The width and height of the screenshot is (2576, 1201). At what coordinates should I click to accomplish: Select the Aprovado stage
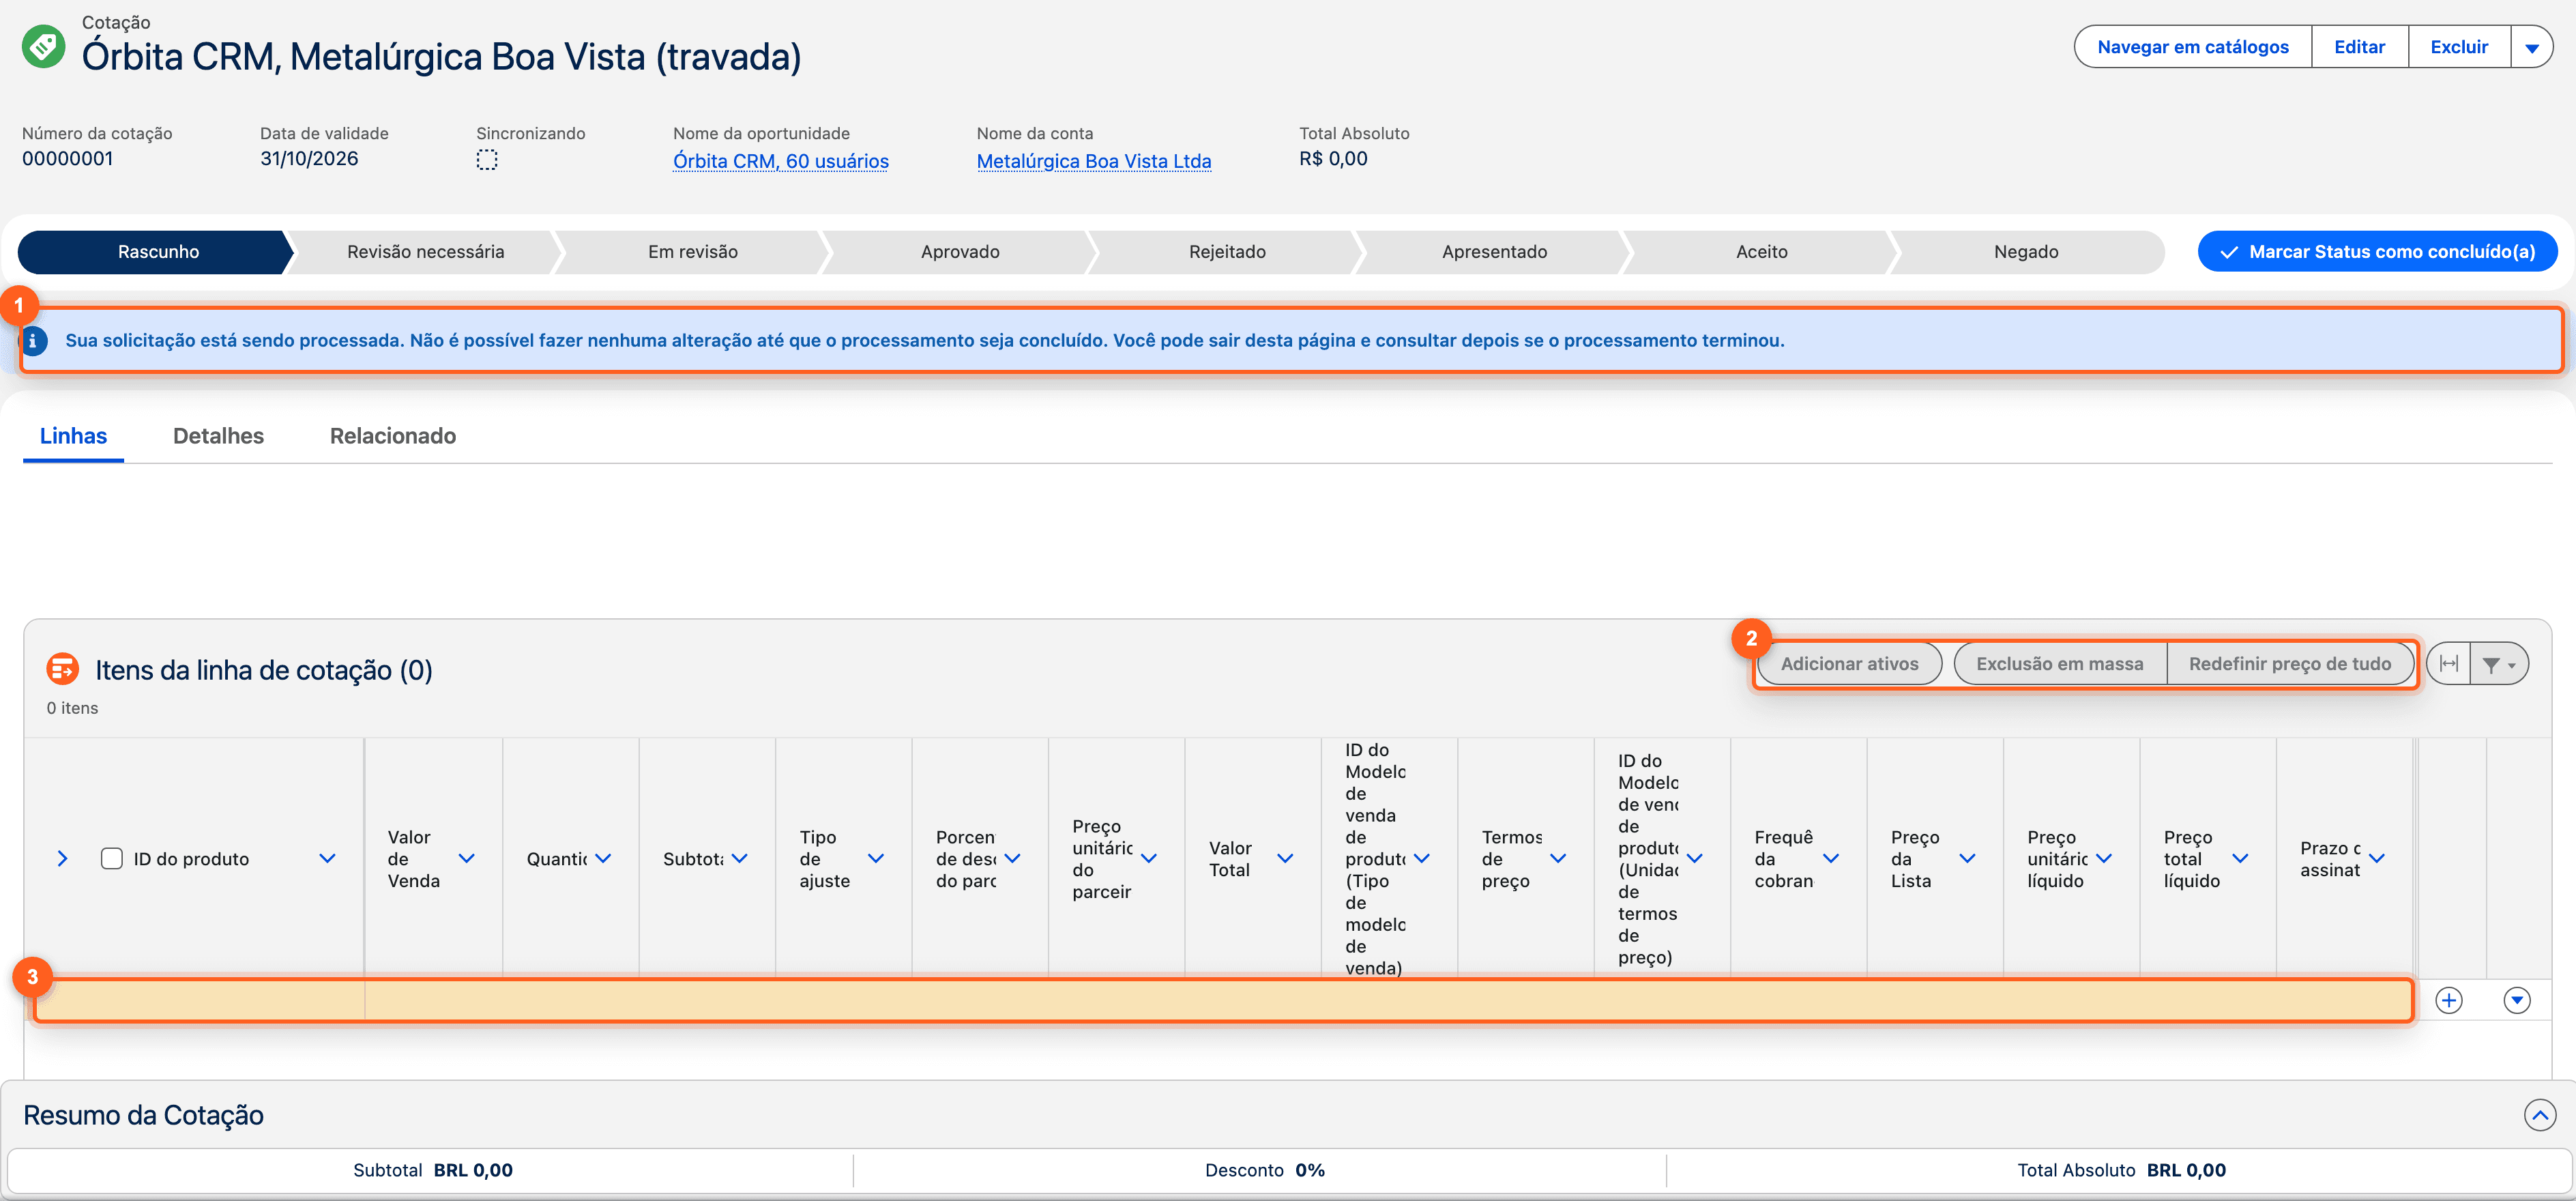[x=960, y=252]
